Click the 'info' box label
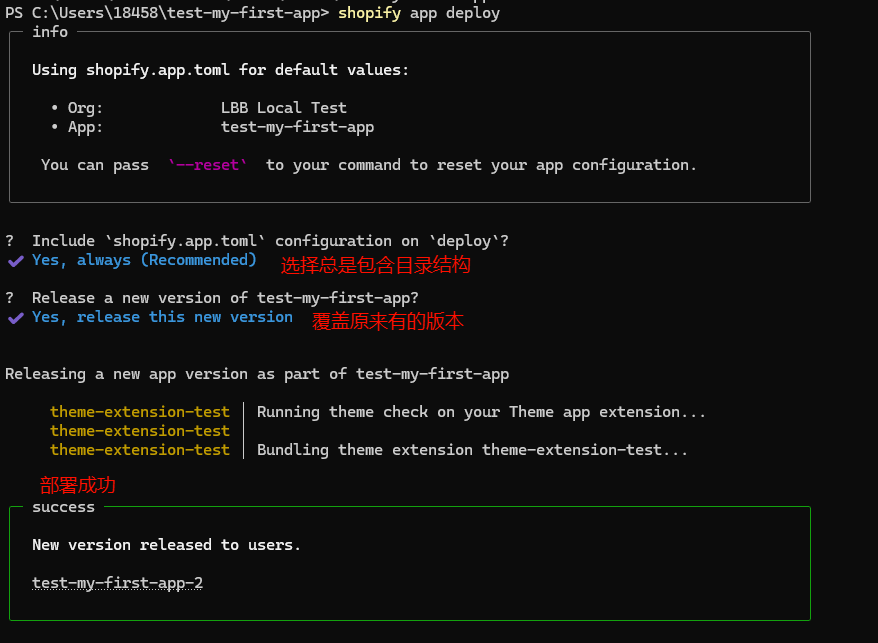Screen dimensions: 878x643 [50, 32]
